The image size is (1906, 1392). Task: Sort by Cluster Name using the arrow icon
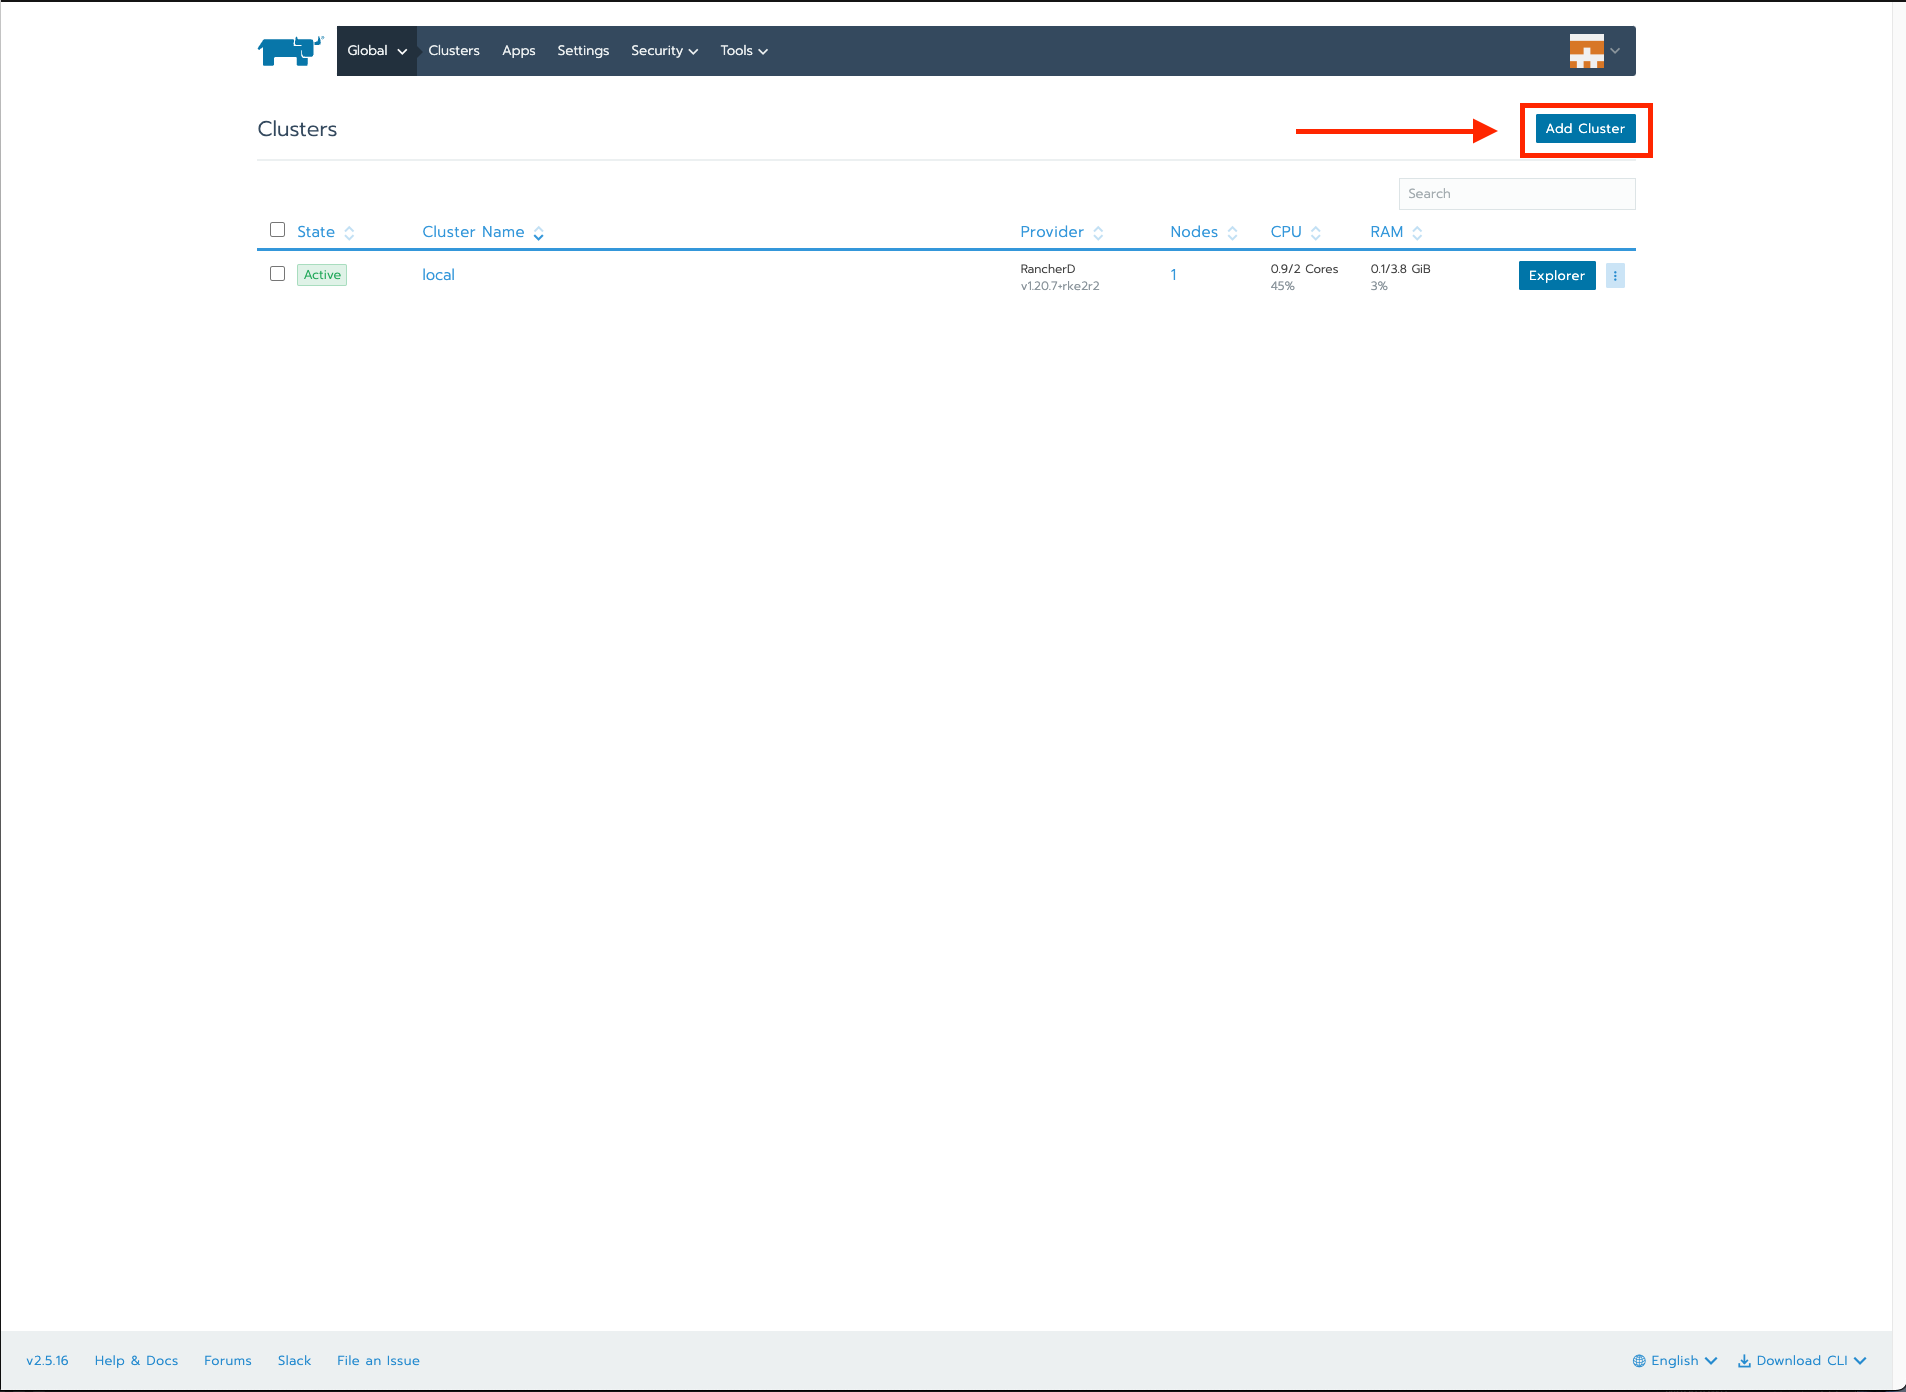pos(538,233)
